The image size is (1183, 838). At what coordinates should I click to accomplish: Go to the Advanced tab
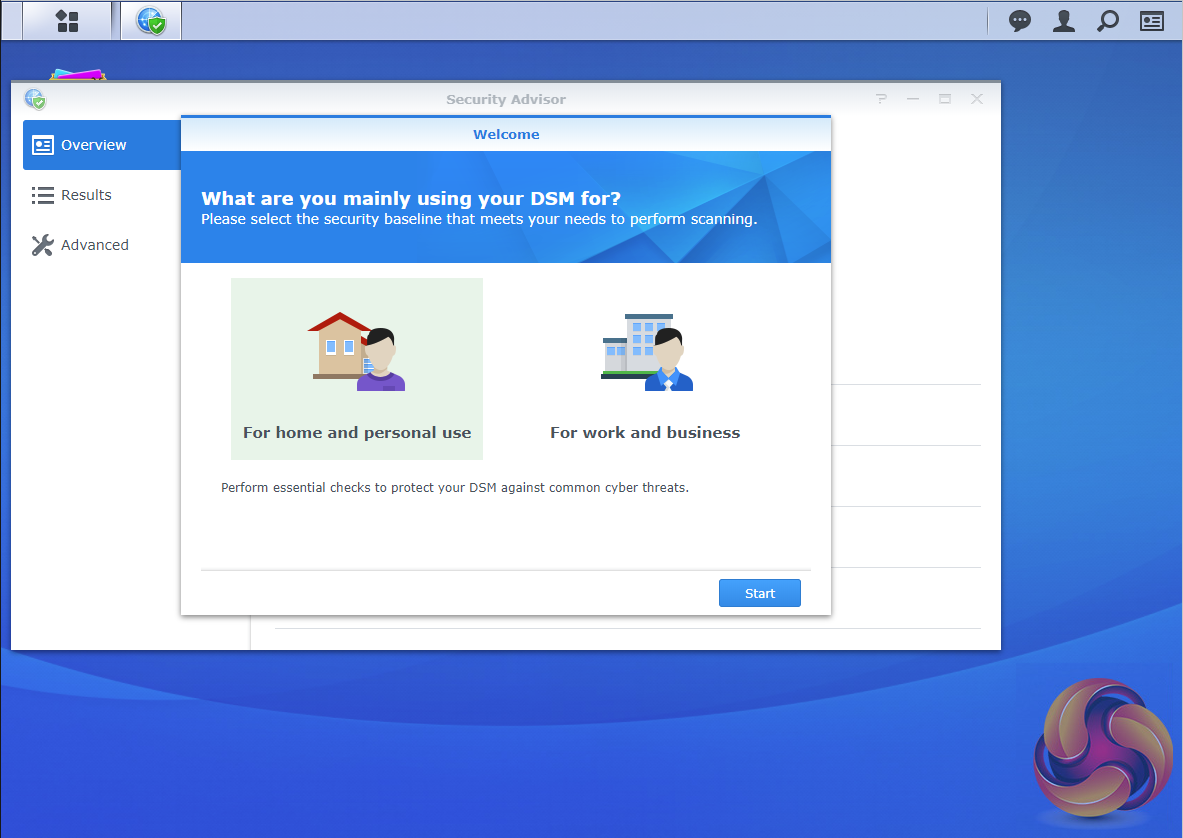102,245
